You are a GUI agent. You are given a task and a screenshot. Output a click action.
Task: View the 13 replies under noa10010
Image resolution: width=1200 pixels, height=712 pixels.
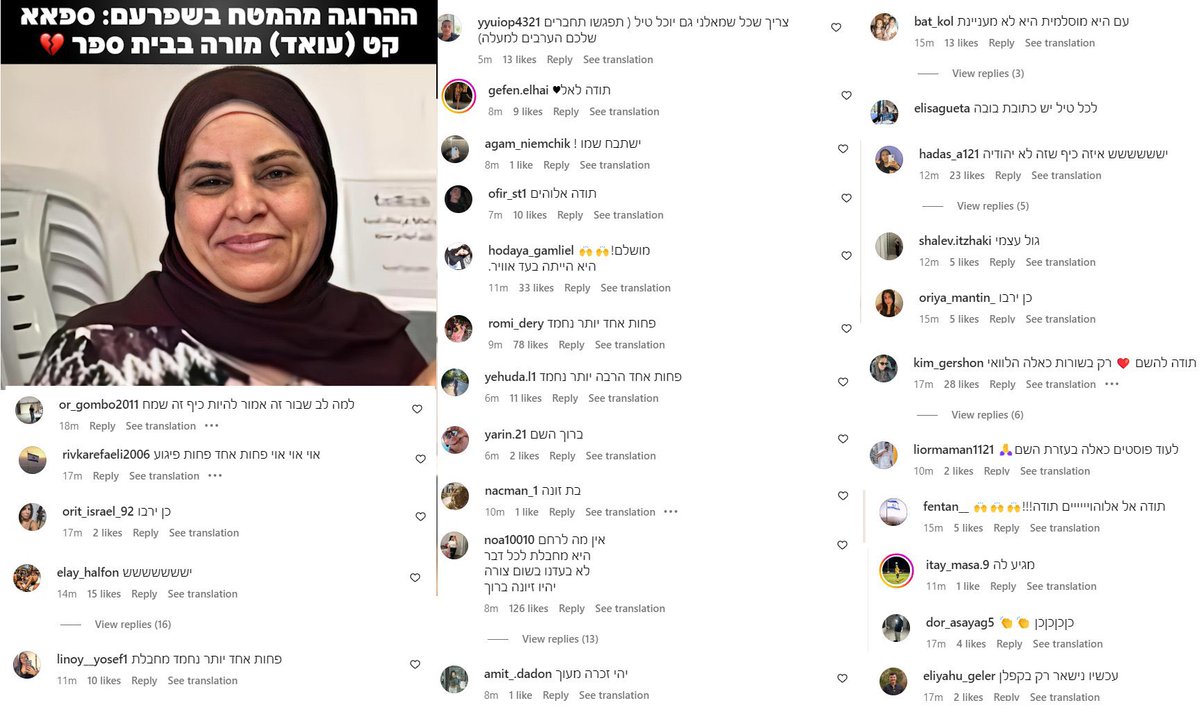point(560,639)
